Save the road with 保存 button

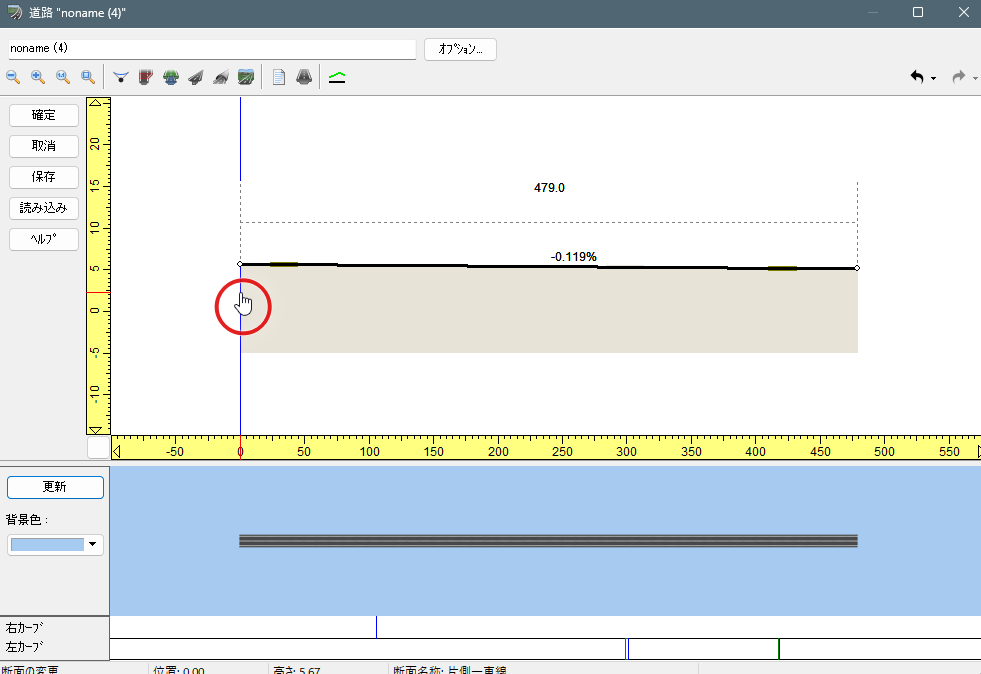(44, 177)
